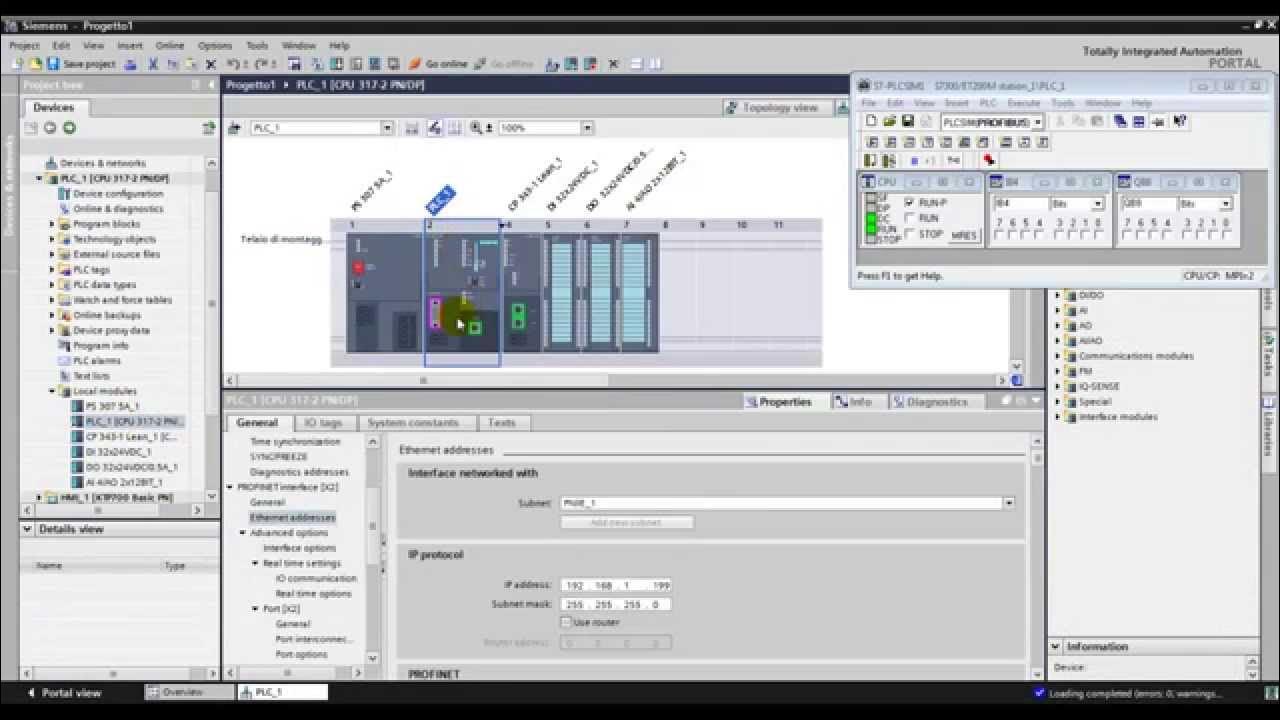Click the open folder icon in PLCSIM
Viewport: 1280px width, 720px height.
(x=889, y=122)
